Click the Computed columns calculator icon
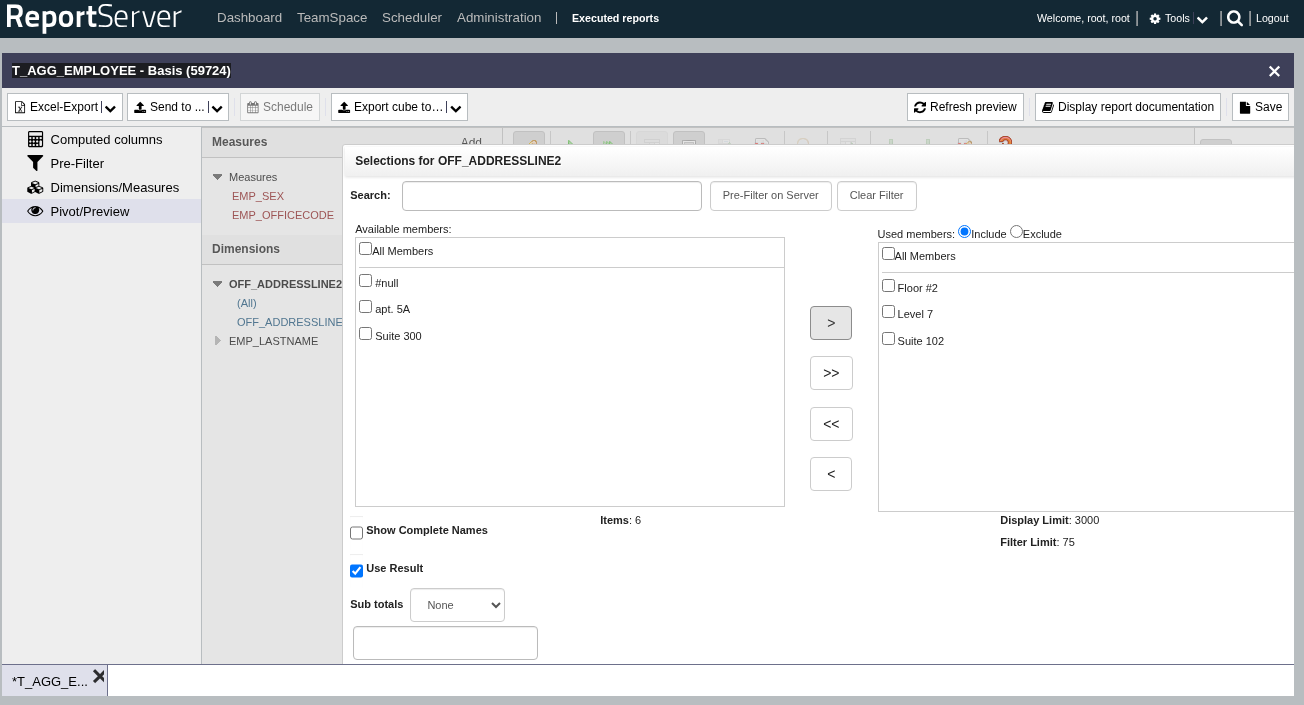Image resolution: width=1304 pixels, height=705 pixels. click(x=35, y=140)
